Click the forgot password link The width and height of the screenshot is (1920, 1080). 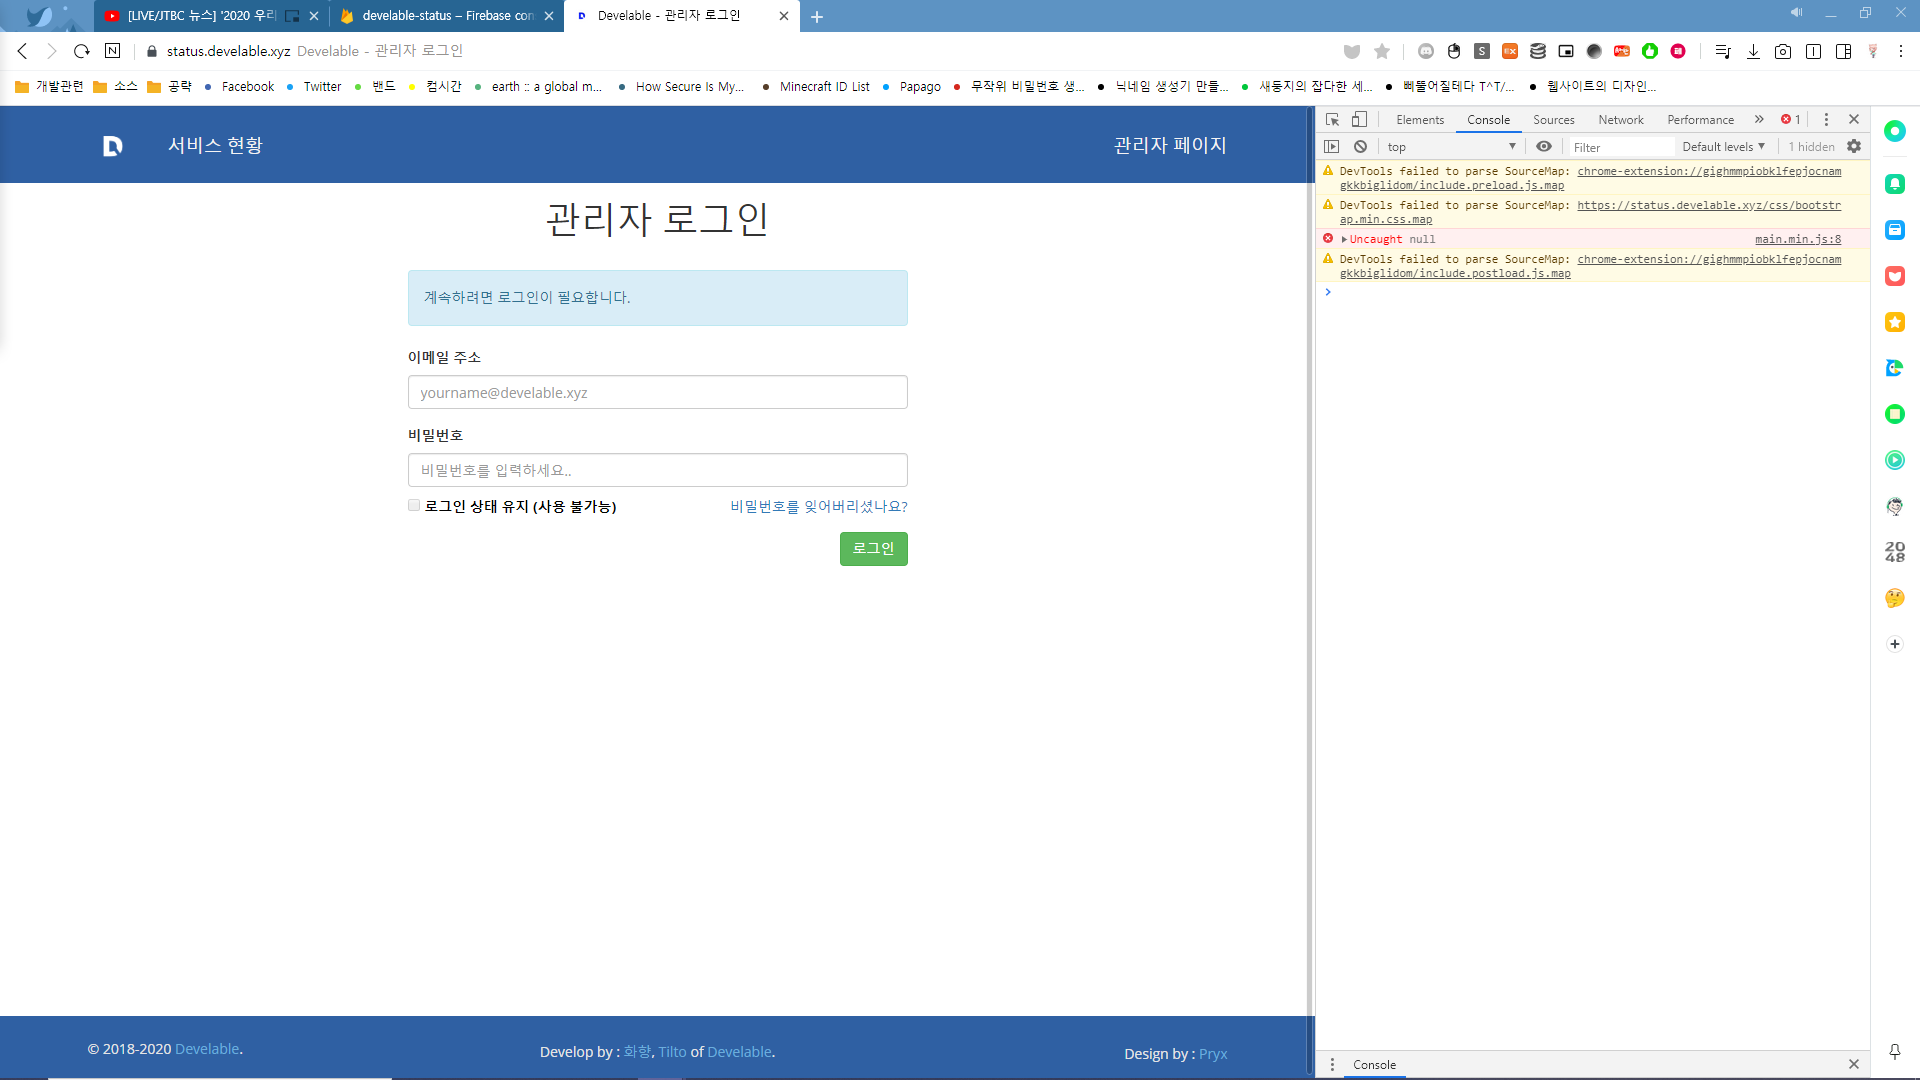818,506
